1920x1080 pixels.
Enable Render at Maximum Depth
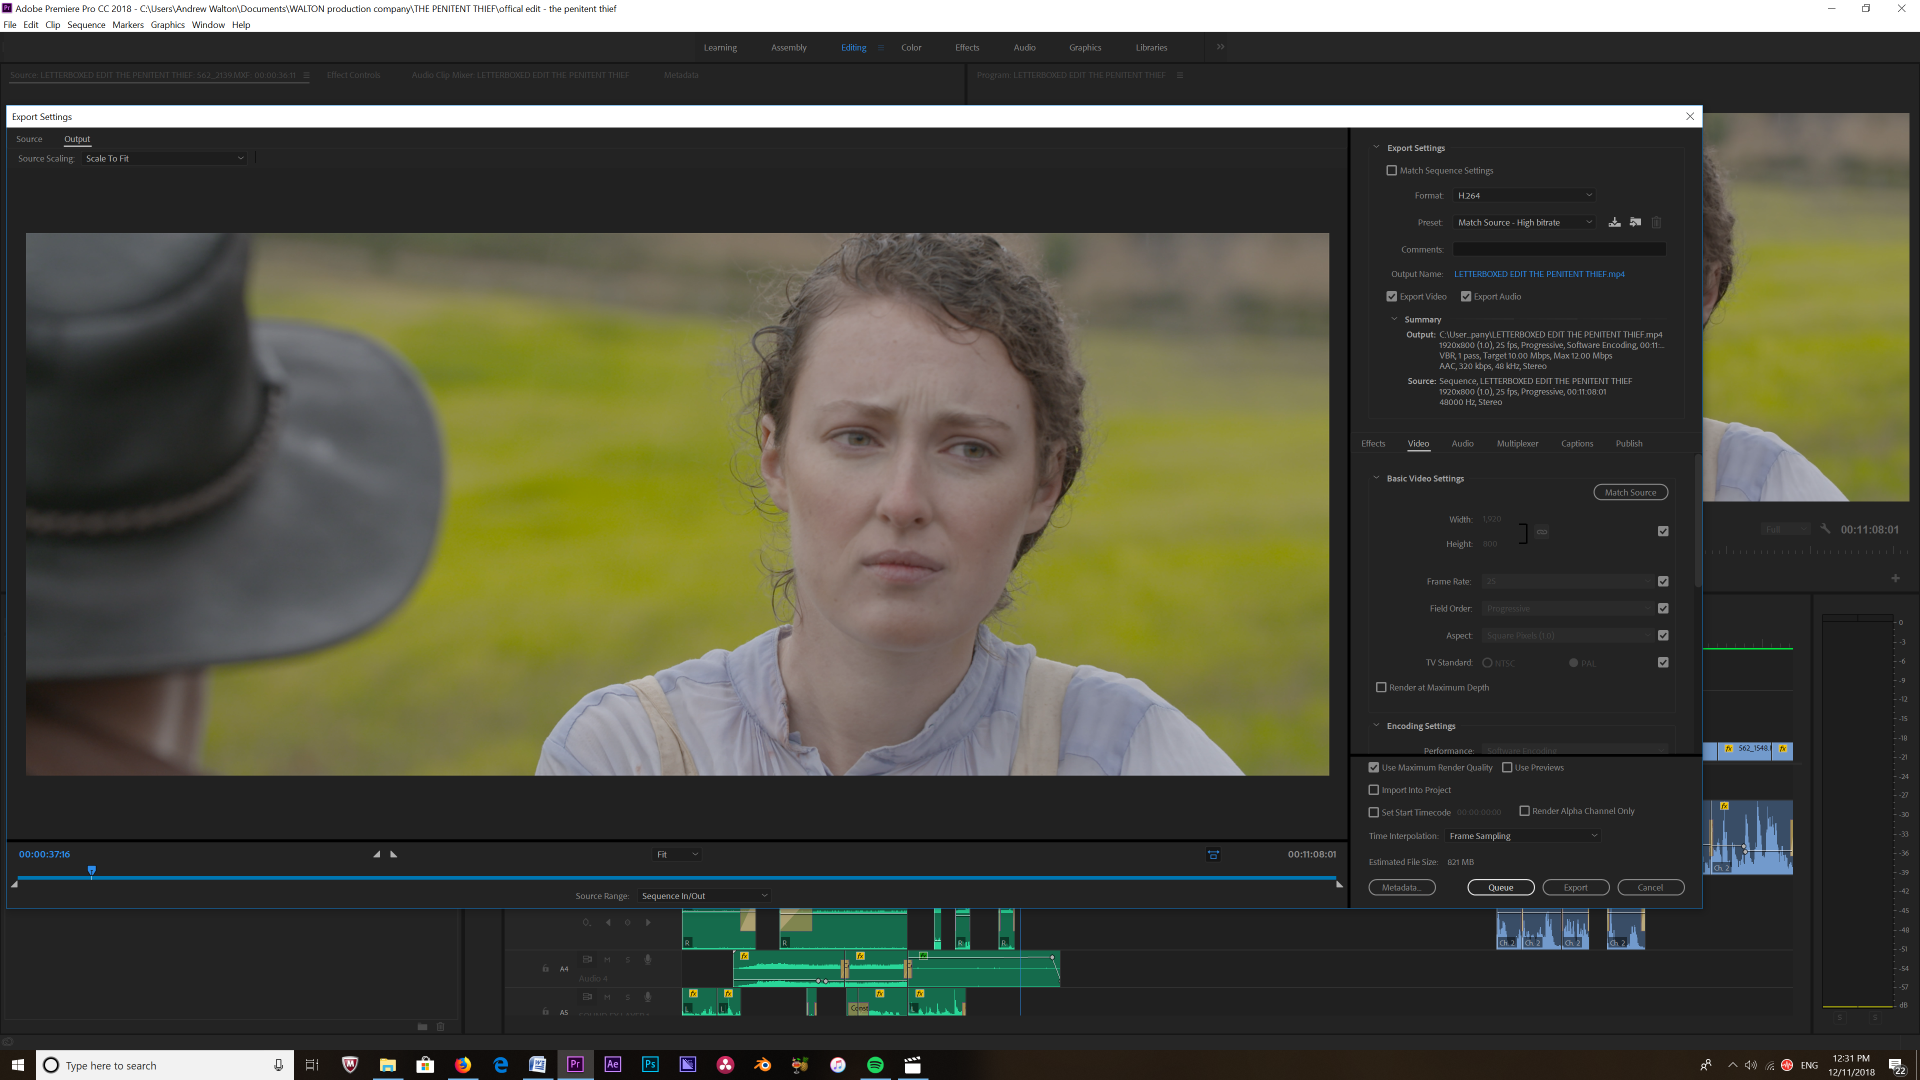click(1381, 687)
